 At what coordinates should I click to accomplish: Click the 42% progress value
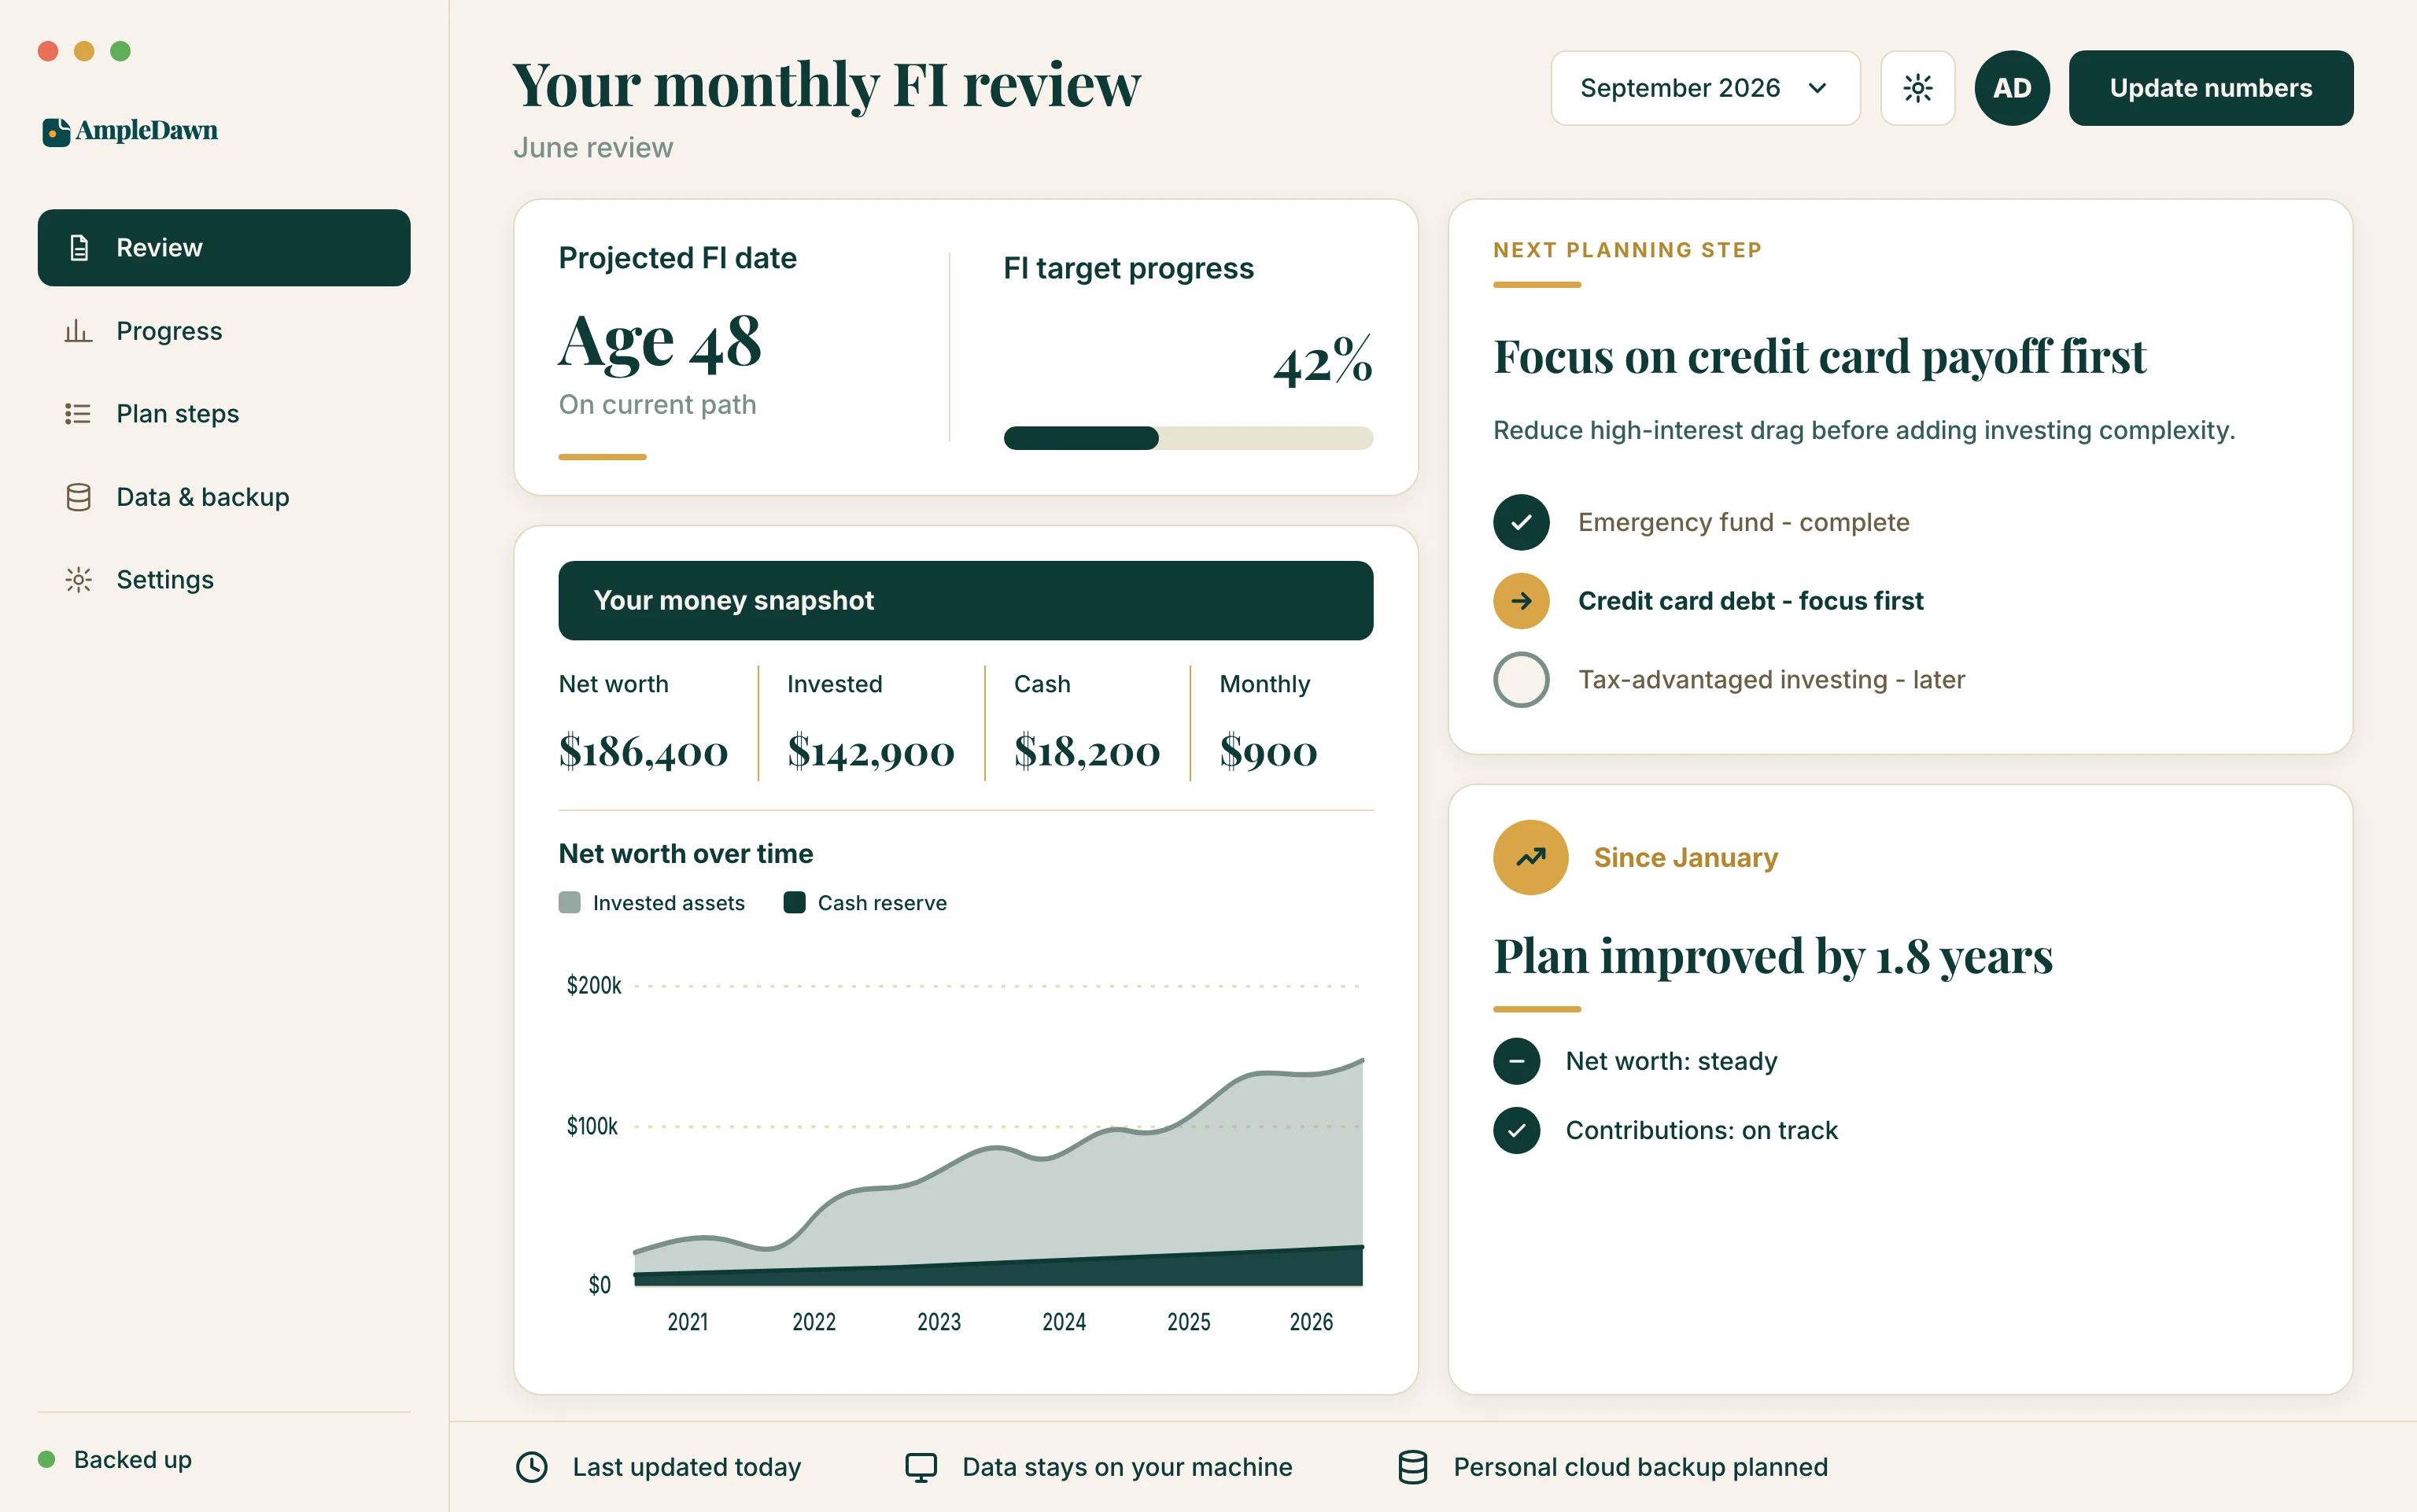pos(1322,361)
